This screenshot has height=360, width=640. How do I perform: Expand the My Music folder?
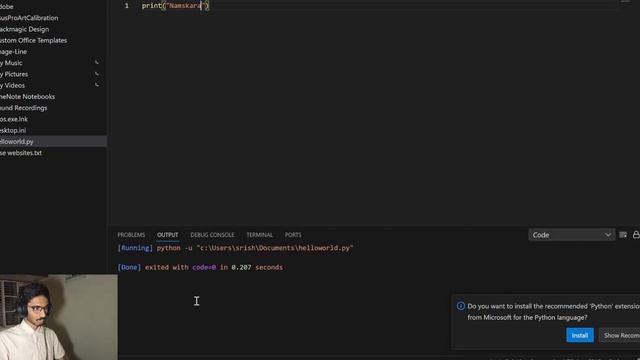pyautogui.click(x=53, y=63)
